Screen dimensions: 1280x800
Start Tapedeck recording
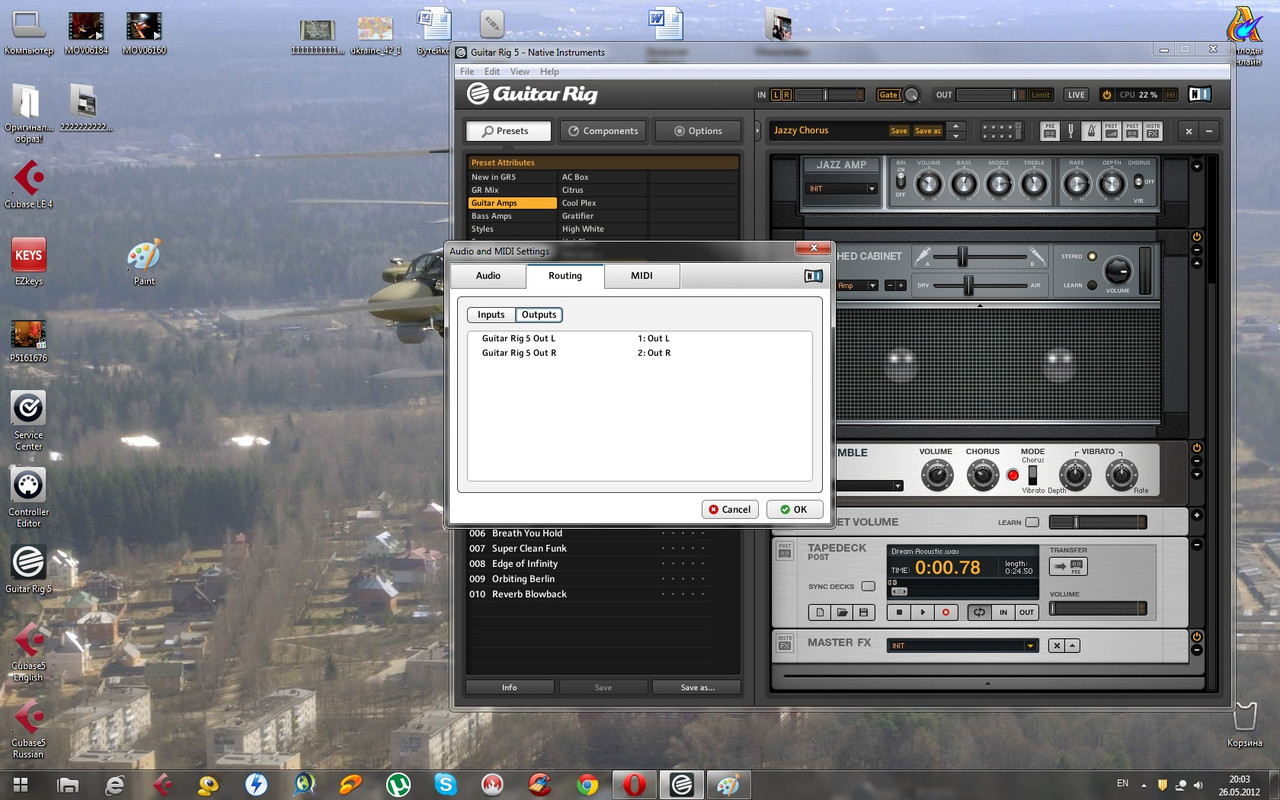coord(945,612)
